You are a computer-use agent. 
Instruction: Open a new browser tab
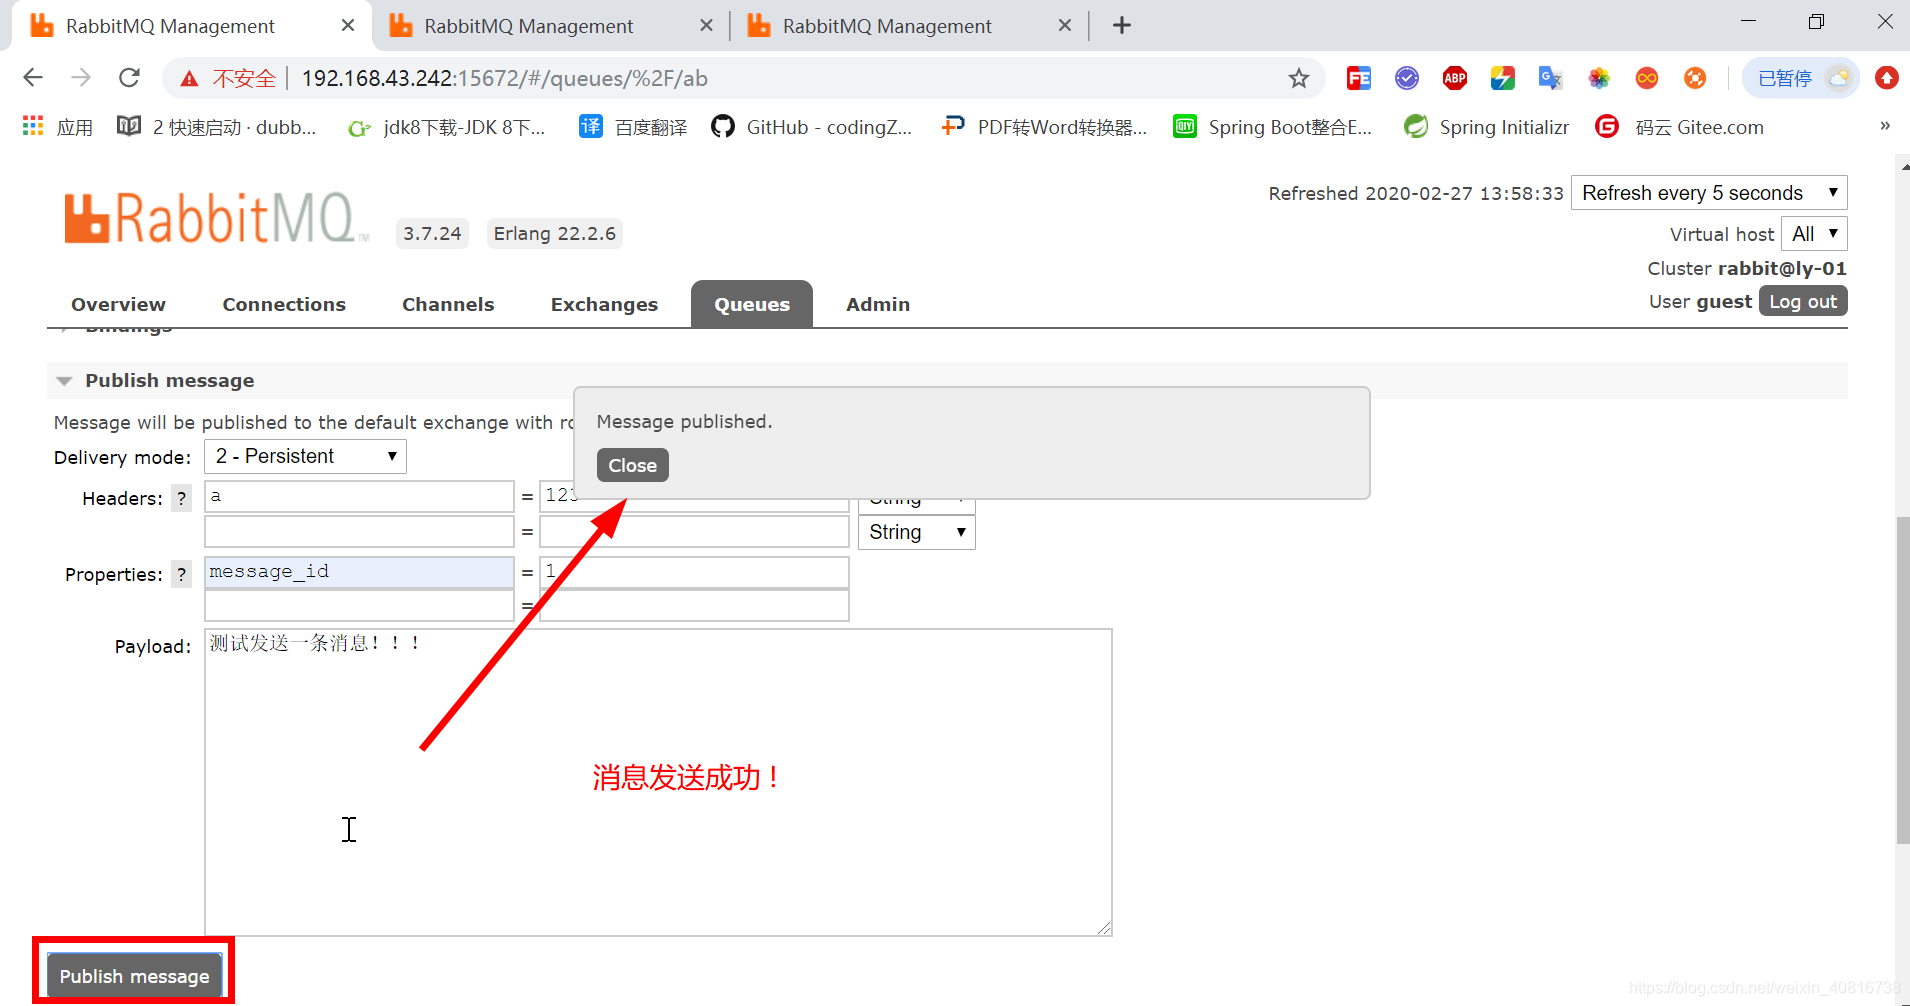point(1122,25)
